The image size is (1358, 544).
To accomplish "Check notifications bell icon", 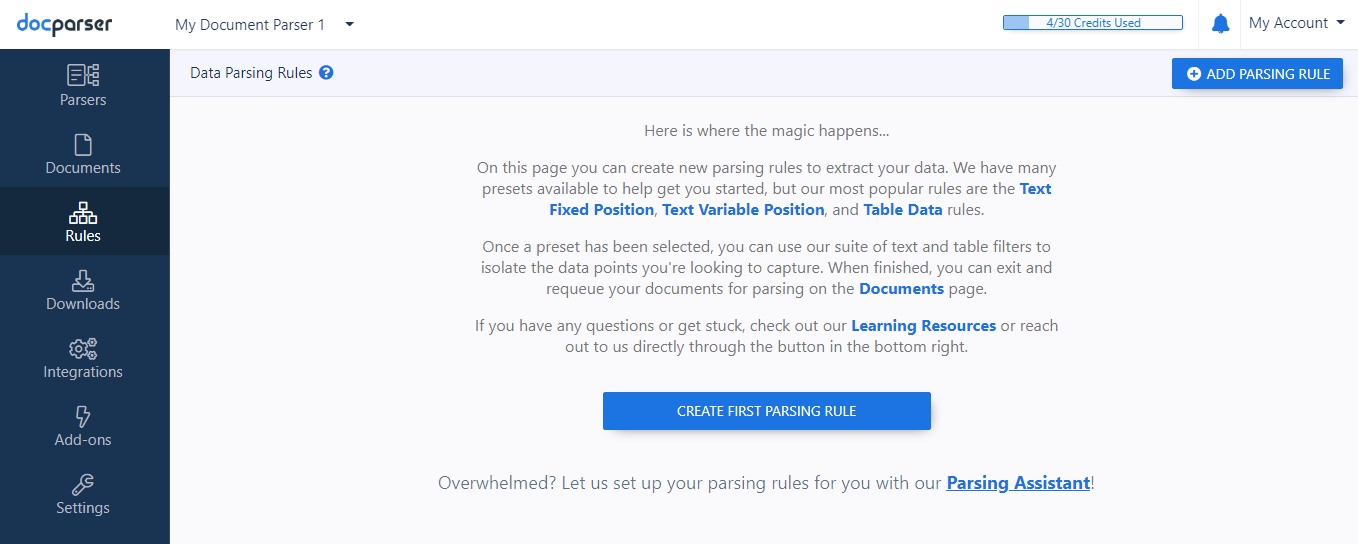I will click(x=1220, y=24).
